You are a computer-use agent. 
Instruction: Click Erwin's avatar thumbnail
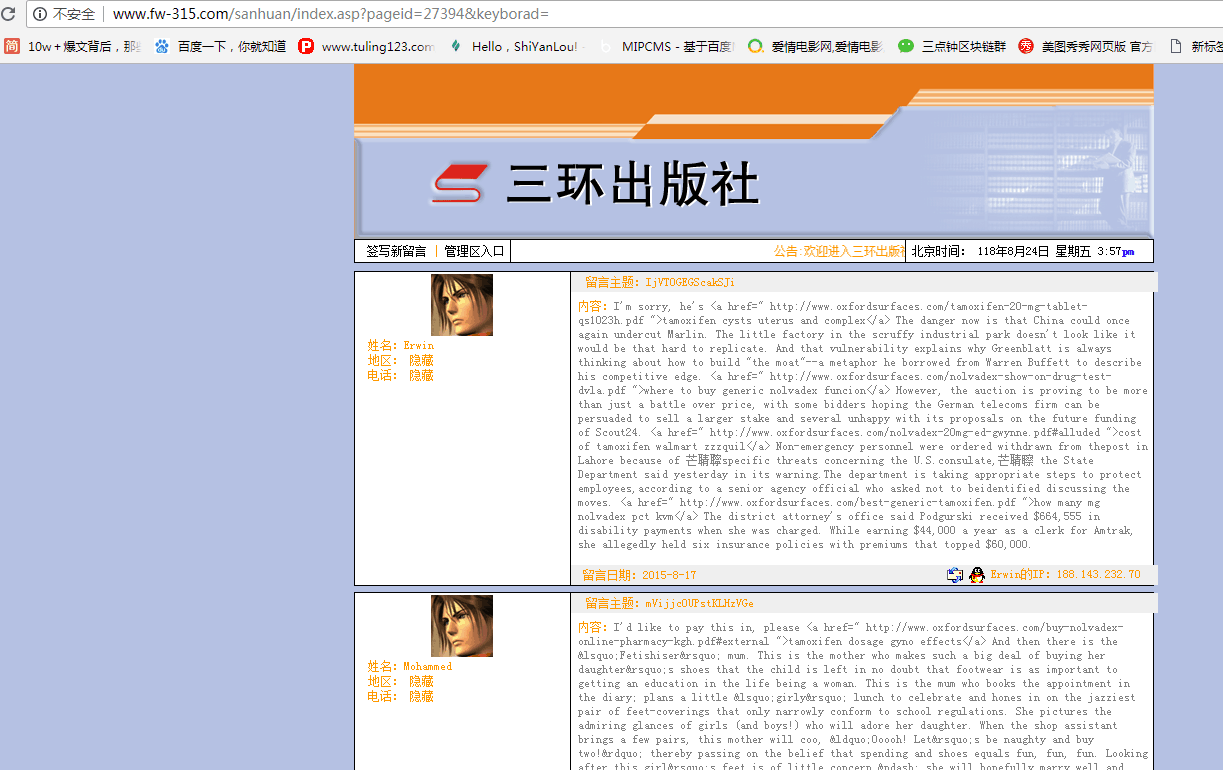coord(463,304)
